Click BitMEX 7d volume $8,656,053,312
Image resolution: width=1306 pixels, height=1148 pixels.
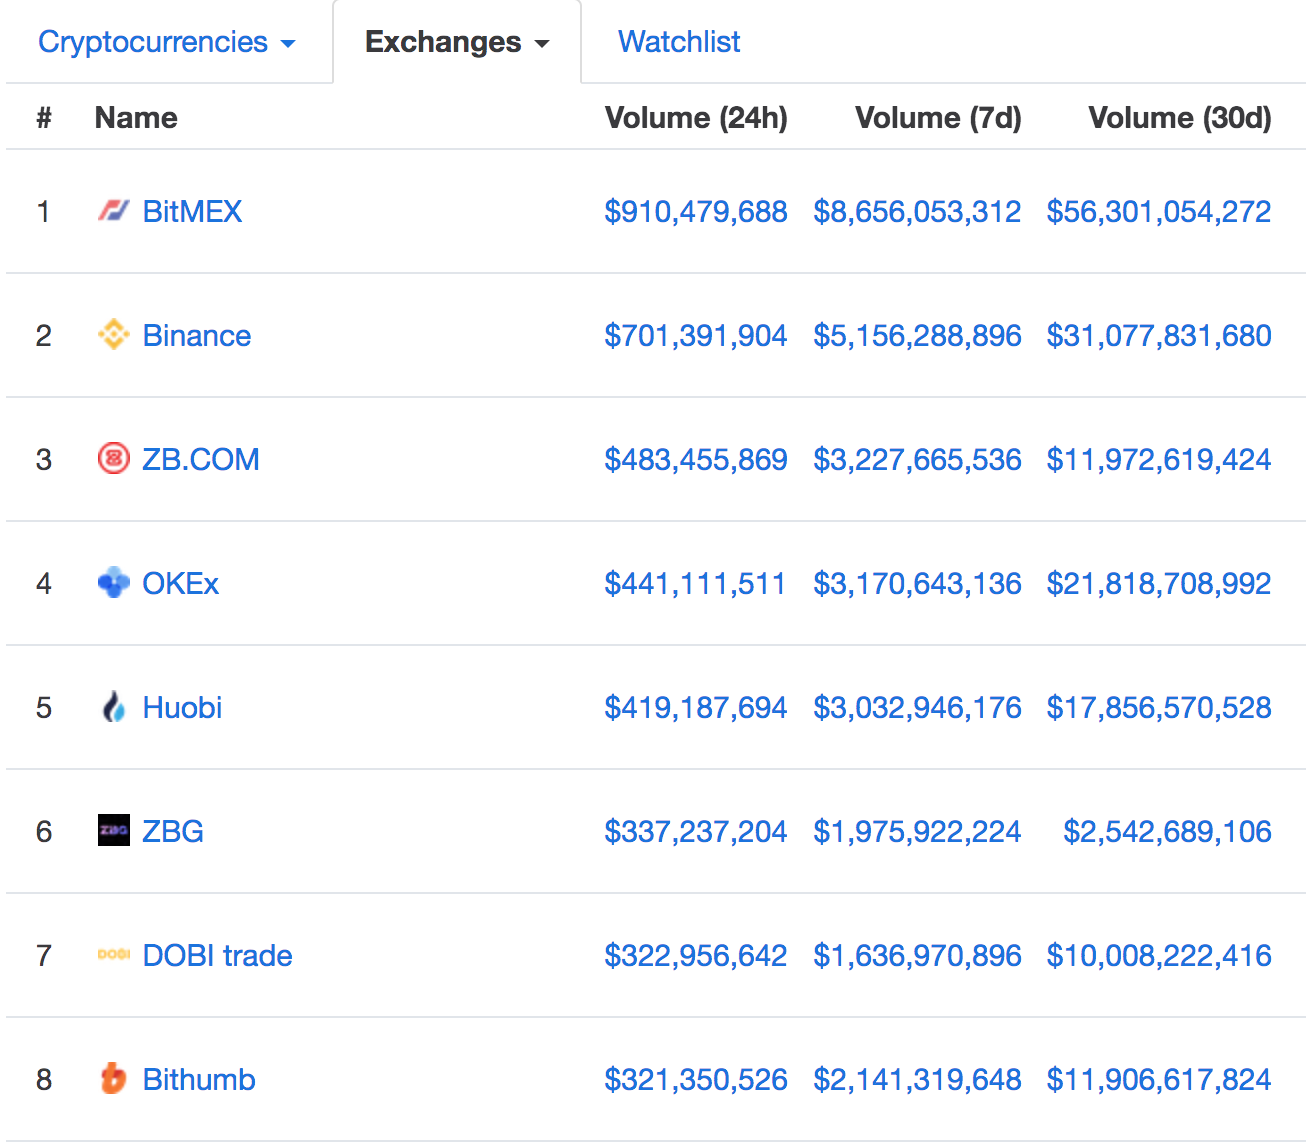click(x=917, y=211)
